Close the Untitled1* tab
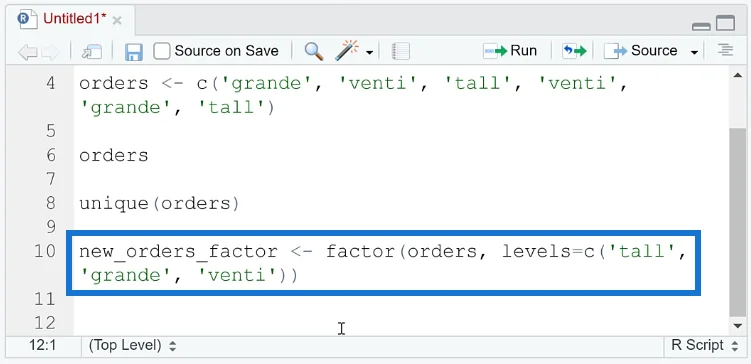Viewport: 751px width, 364px height. coord(117,21)
